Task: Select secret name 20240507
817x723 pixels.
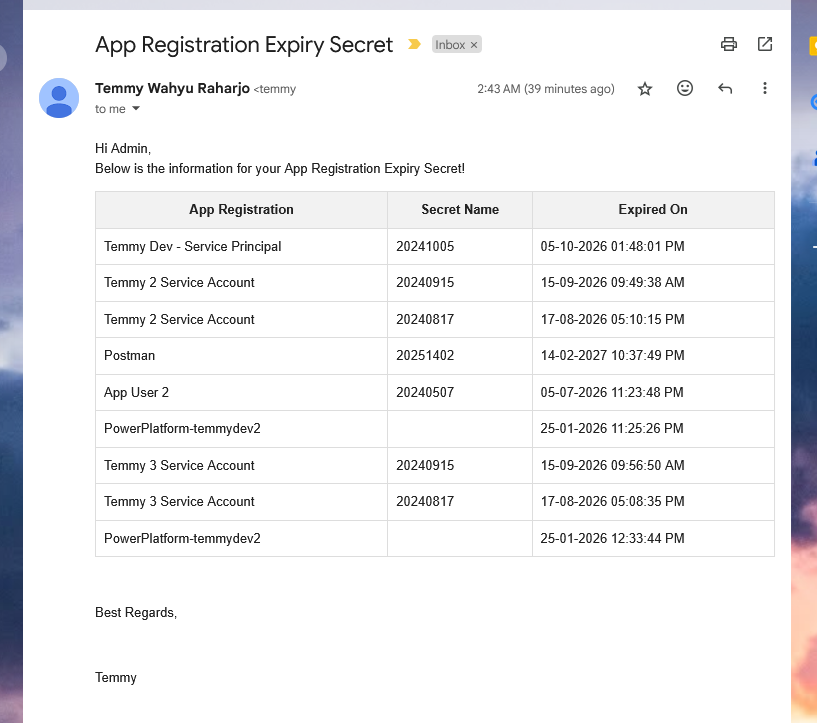Action: click(425, 392)
